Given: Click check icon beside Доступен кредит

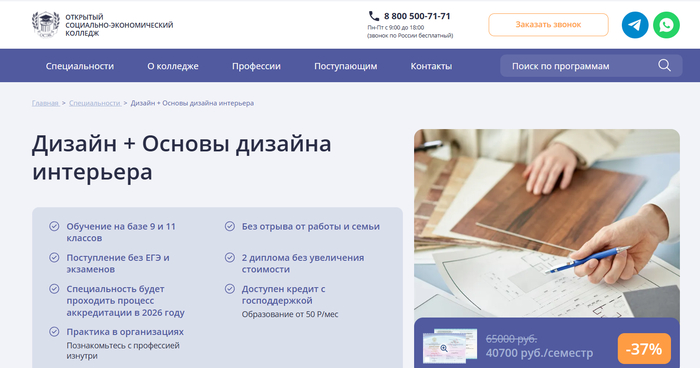Looking at the screenshot, I should [x=229, y=289].
